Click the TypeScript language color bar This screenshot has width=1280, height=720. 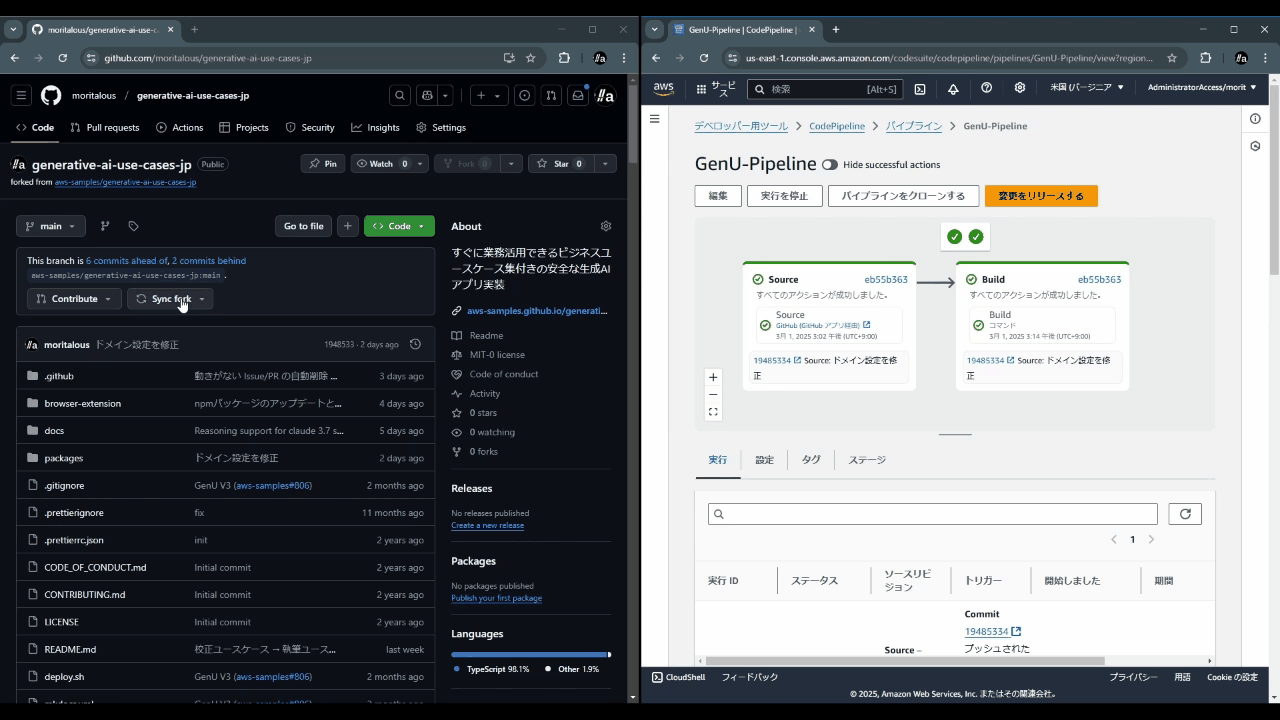pyautogui.click(x=530, y=653)
